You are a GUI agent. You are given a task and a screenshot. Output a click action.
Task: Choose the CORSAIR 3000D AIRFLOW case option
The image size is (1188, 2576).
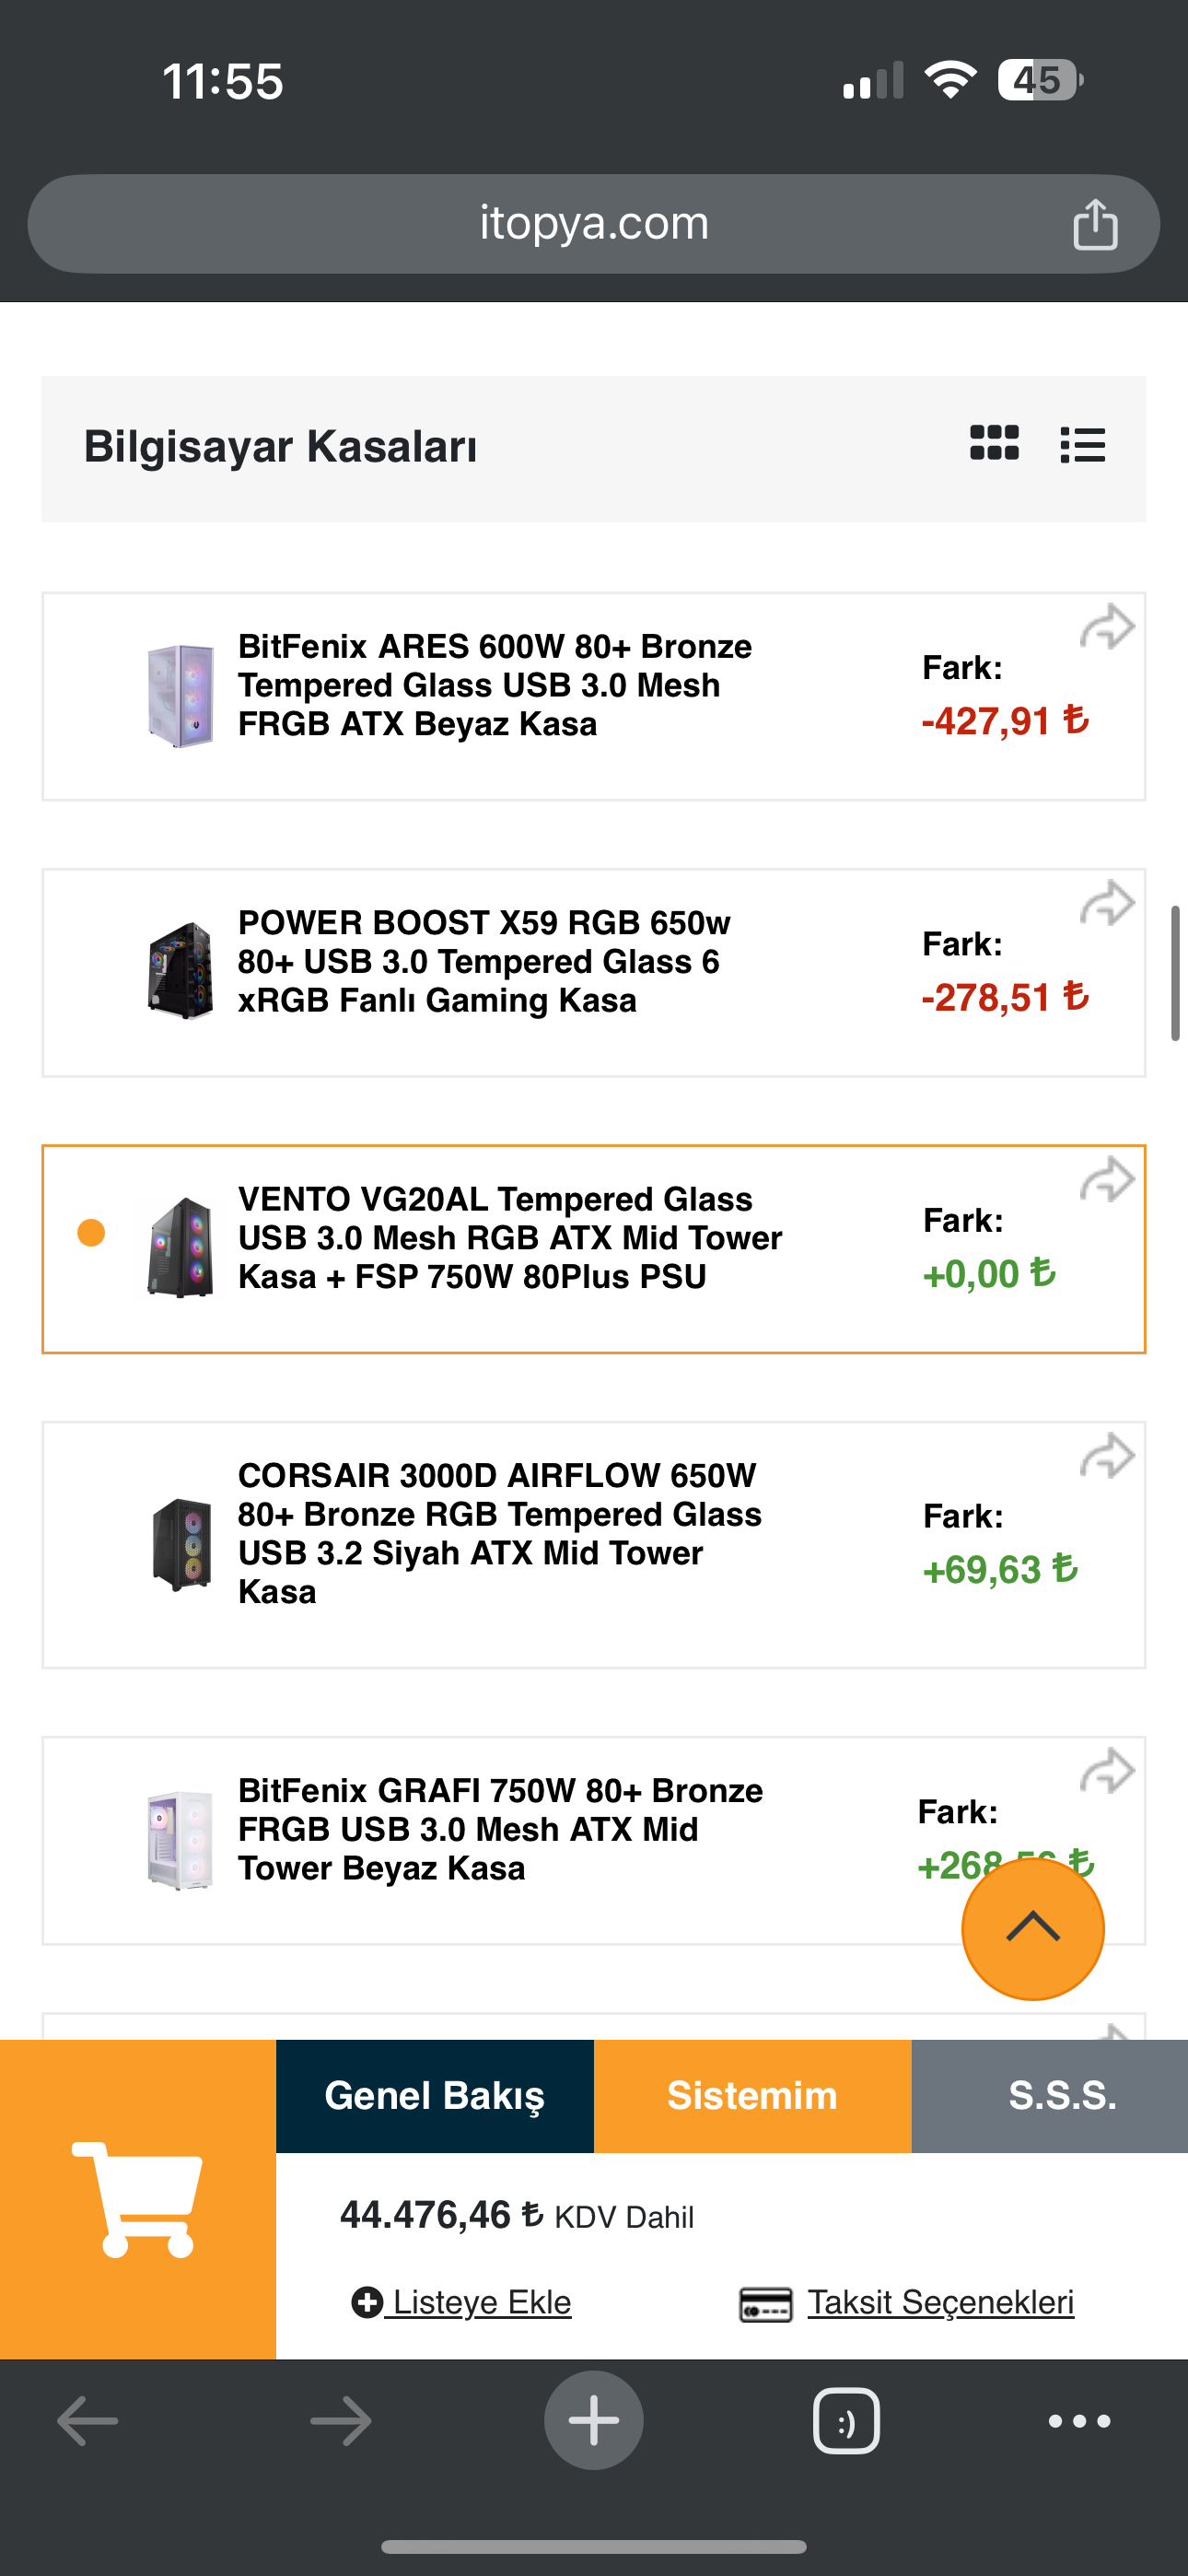499,1533
